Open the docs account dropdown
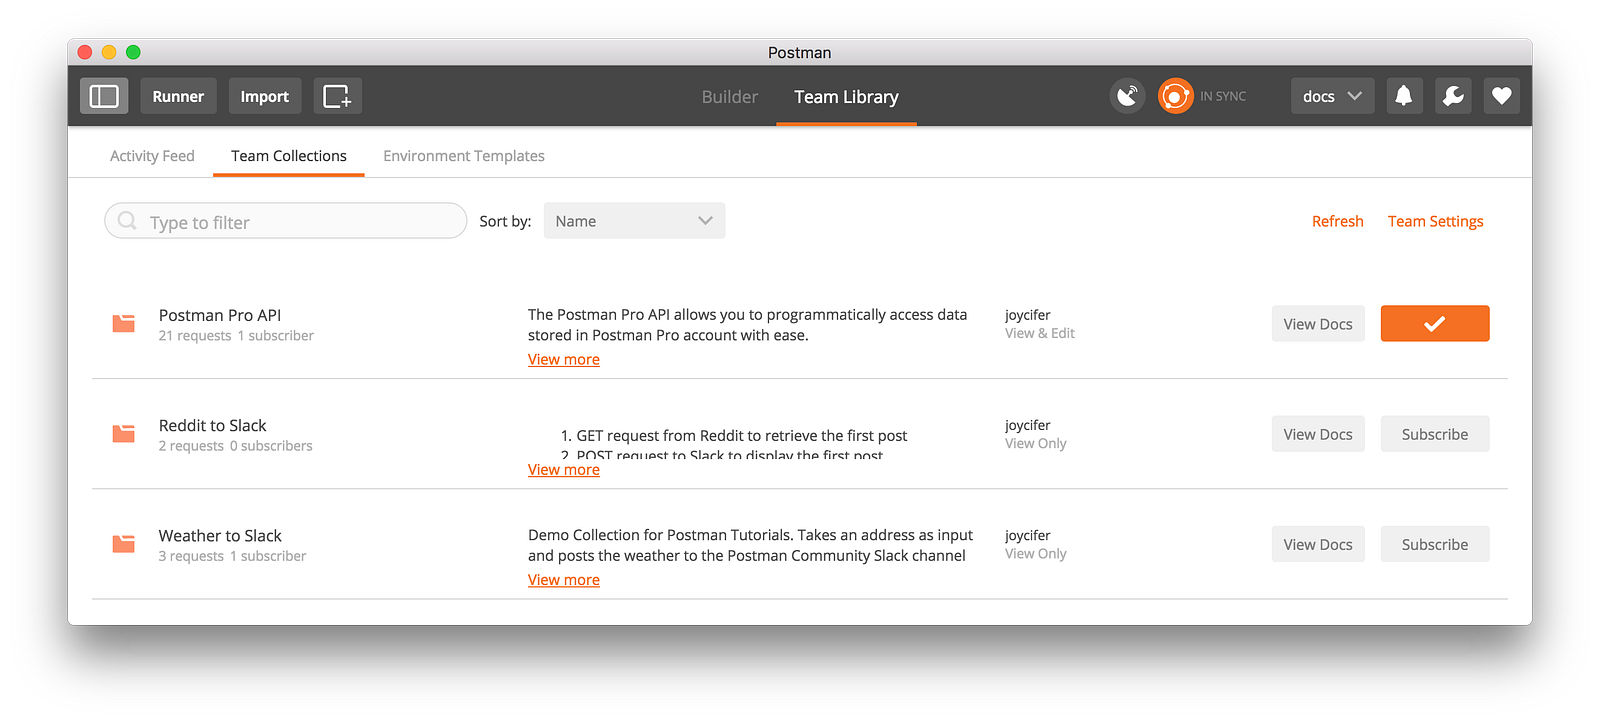This screenshot has height=722, width=1600. click(x=1332, y=96)
